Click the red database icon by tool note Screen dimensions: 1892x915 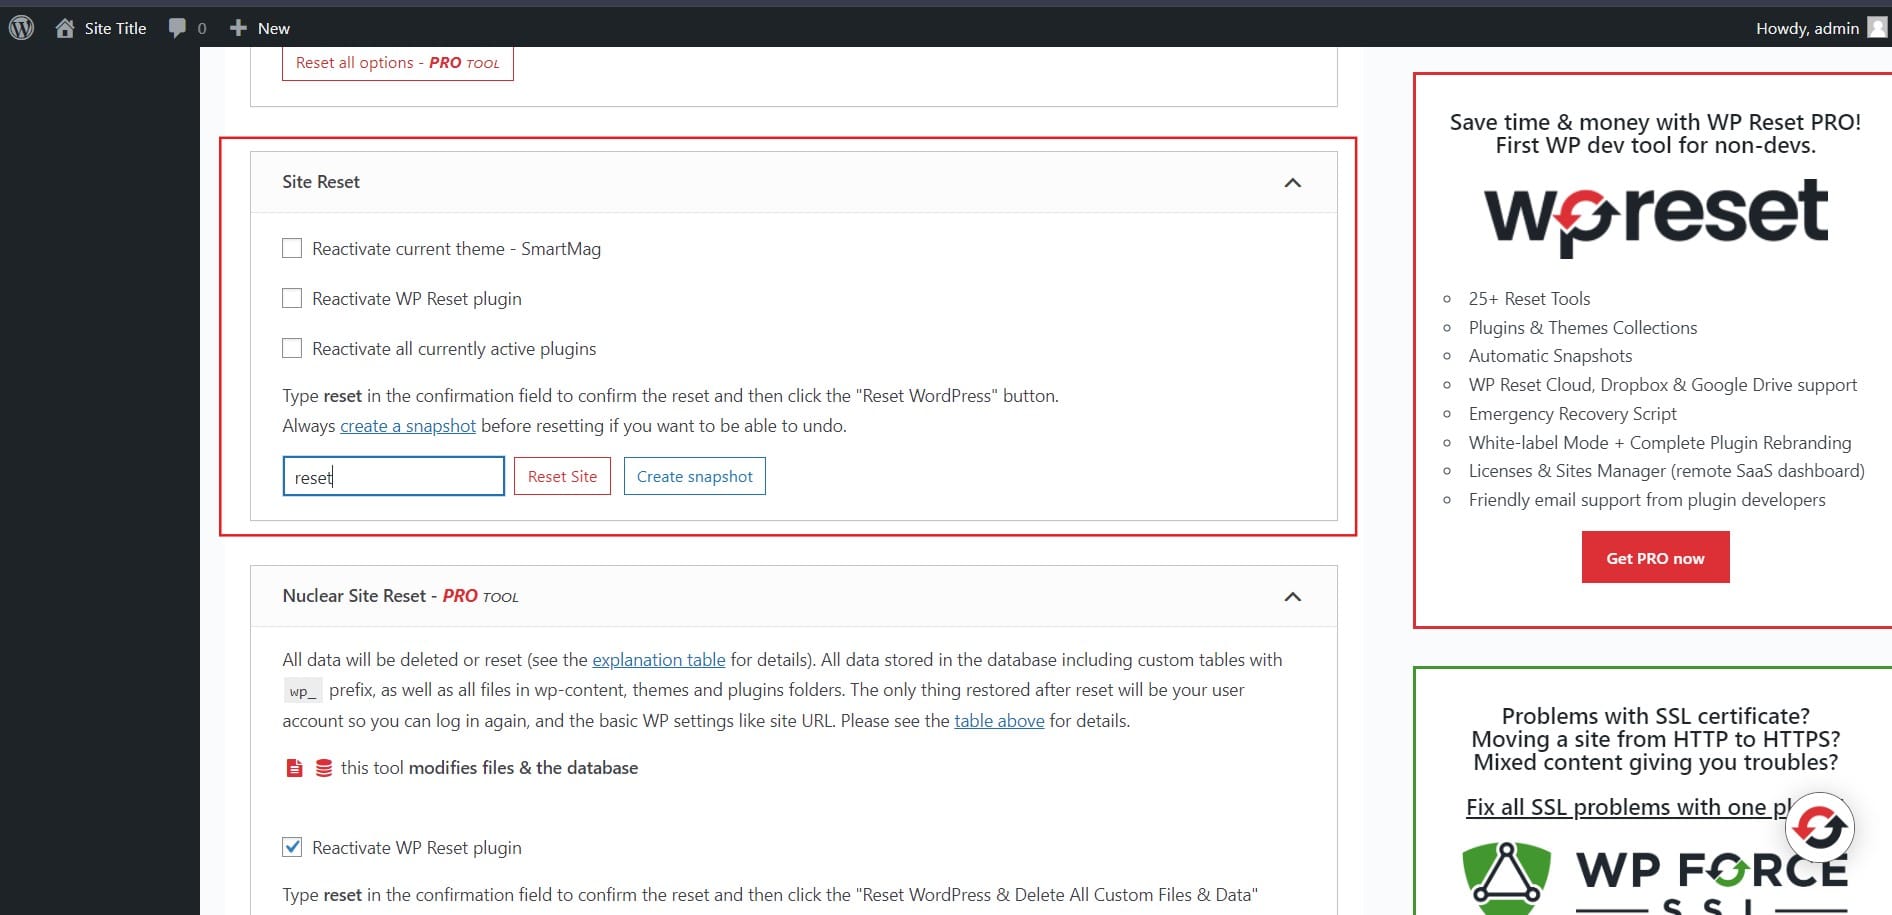324,768
